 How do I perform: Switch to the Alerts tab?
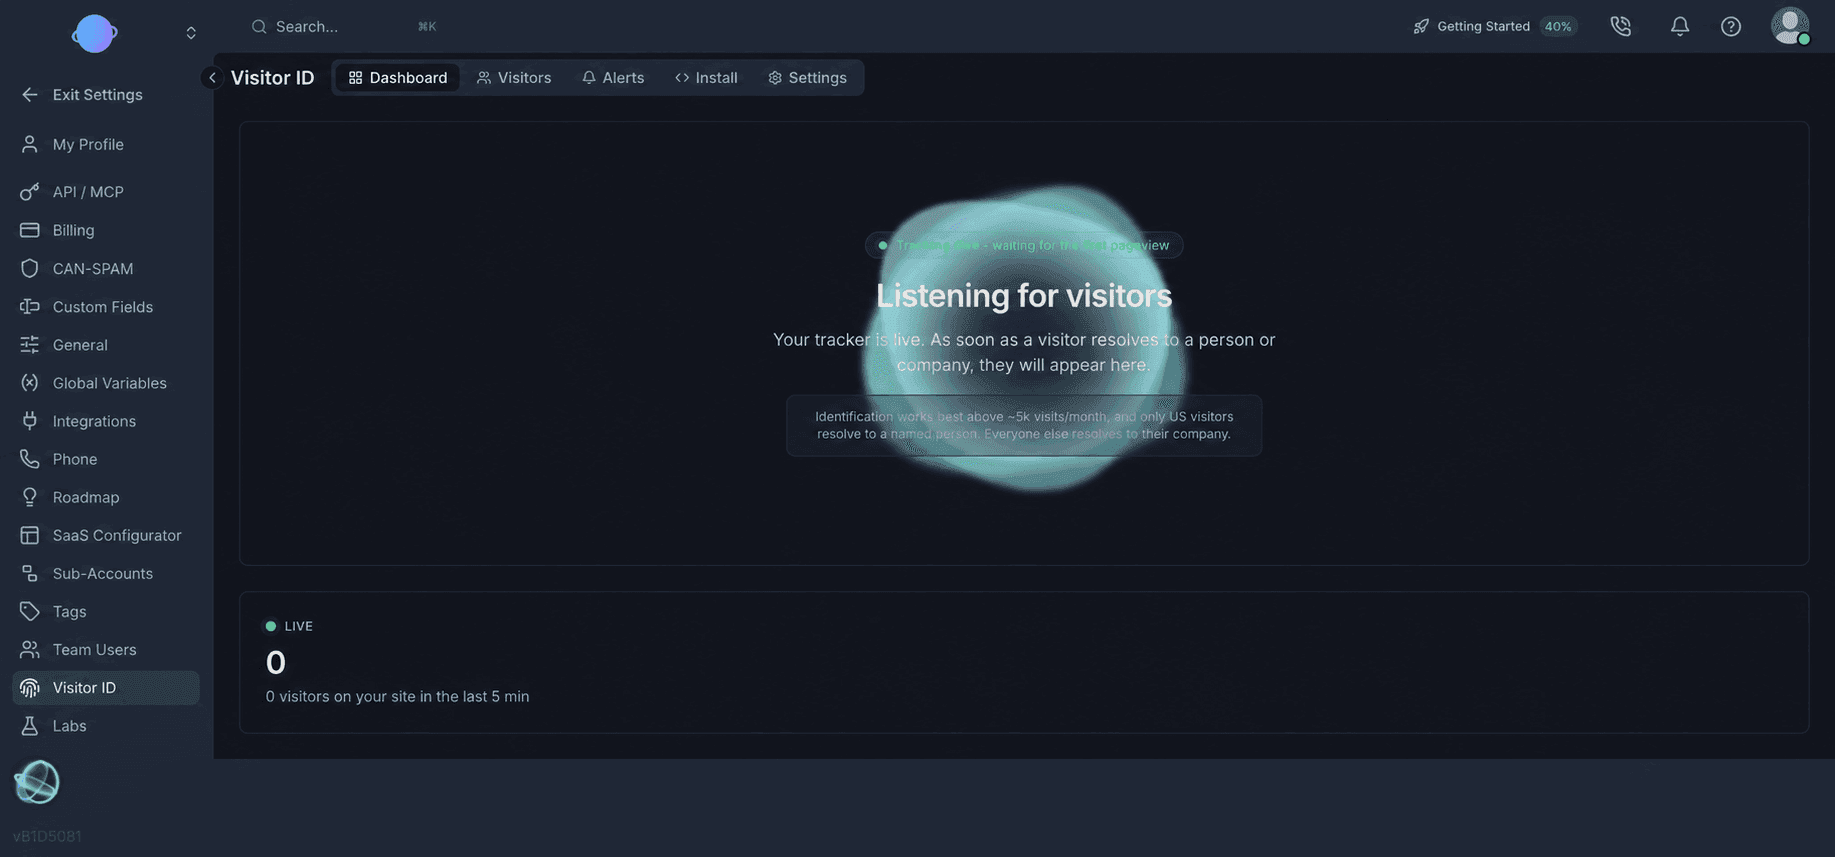point(613,78)
